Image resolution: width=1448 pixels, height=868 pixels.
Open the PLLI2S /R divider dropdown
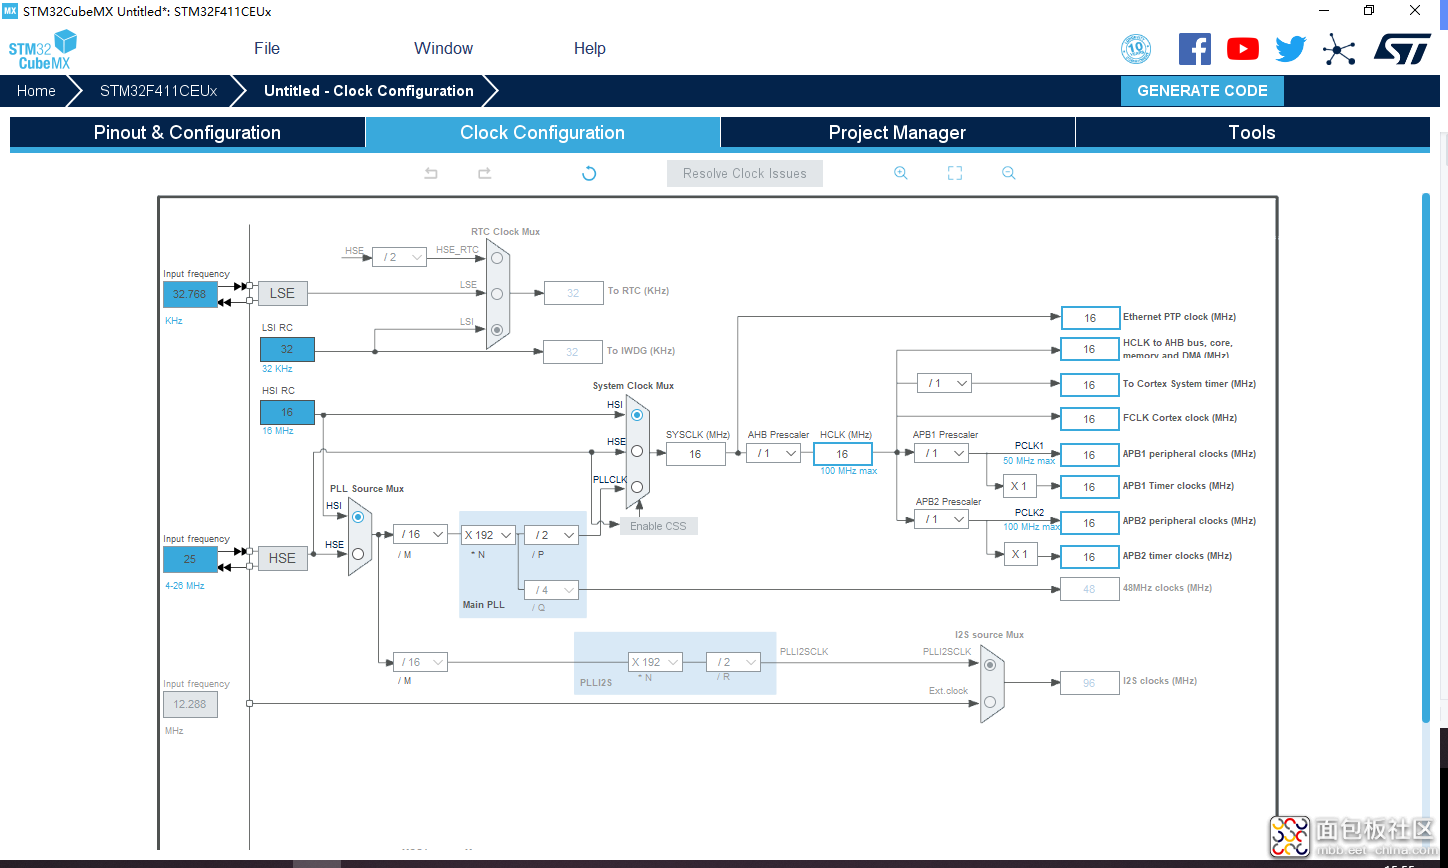coord(733,662)
